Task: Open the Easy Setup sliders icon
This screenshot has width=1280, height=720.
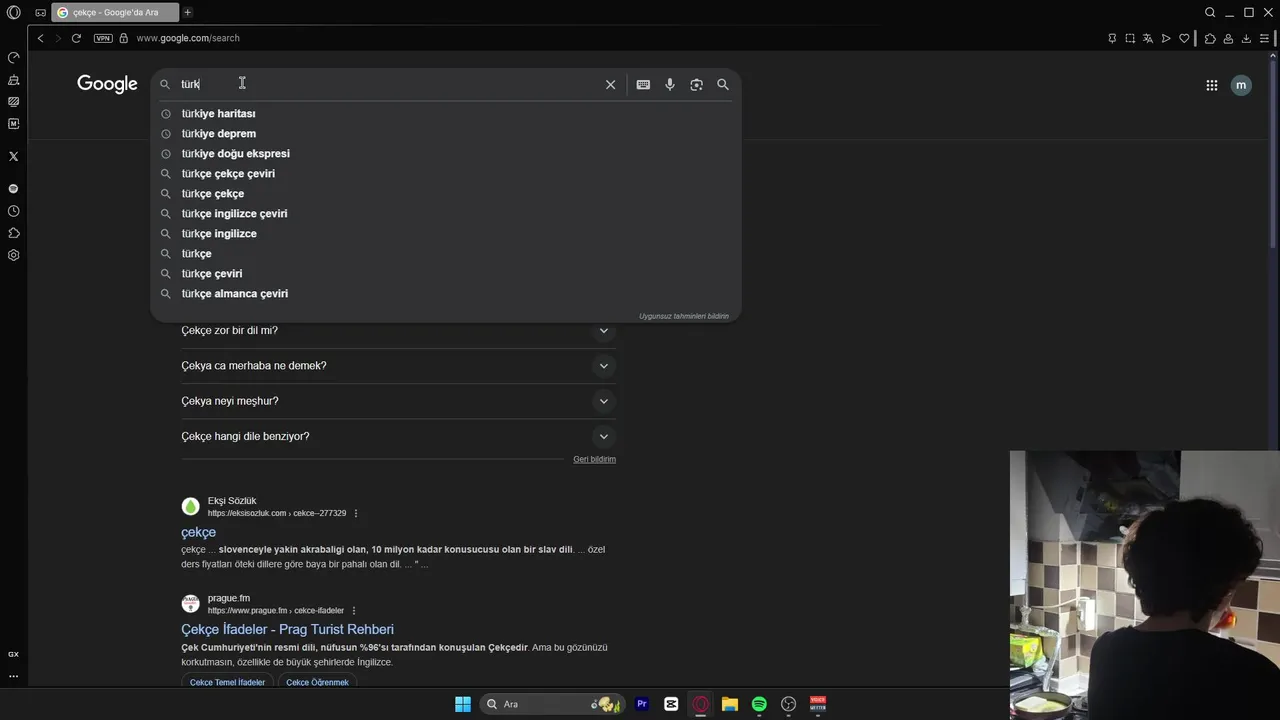Action: 1264,38
